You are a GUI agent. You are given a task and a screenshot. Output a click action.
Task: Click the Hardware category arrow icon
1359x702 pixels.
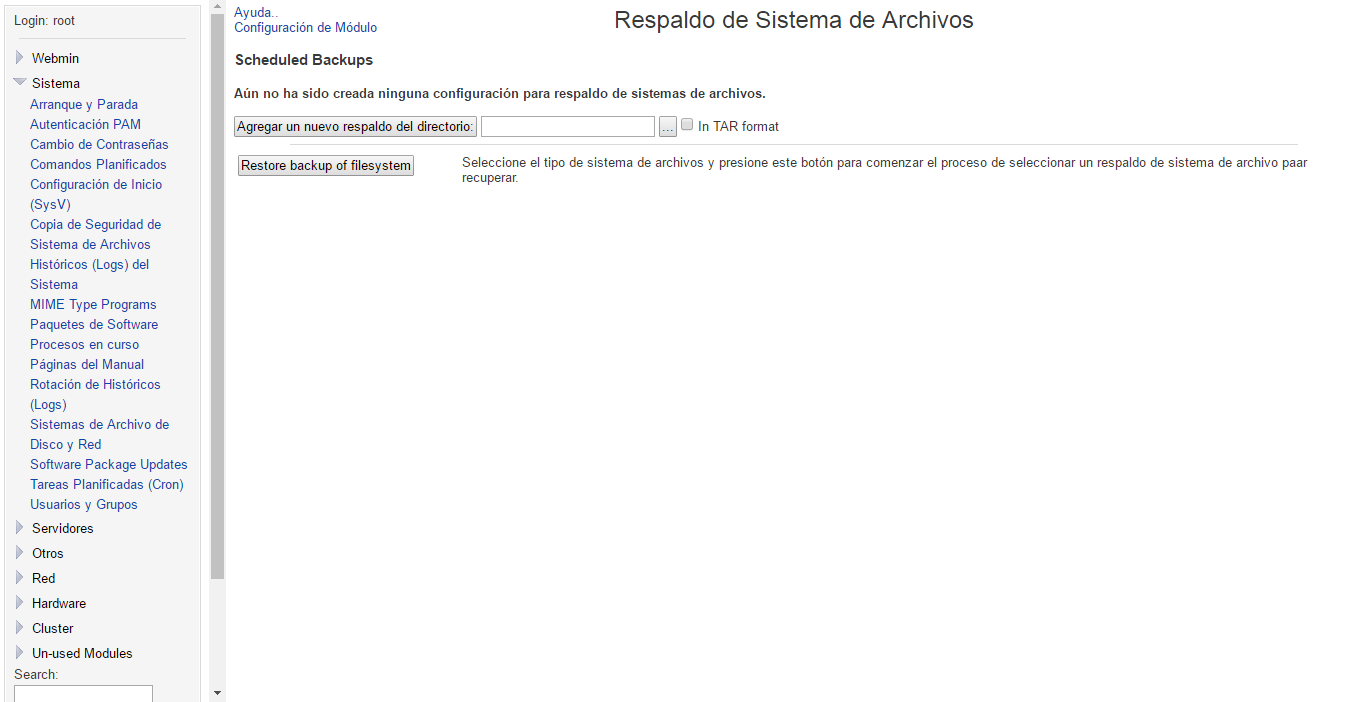pos(19,603)
